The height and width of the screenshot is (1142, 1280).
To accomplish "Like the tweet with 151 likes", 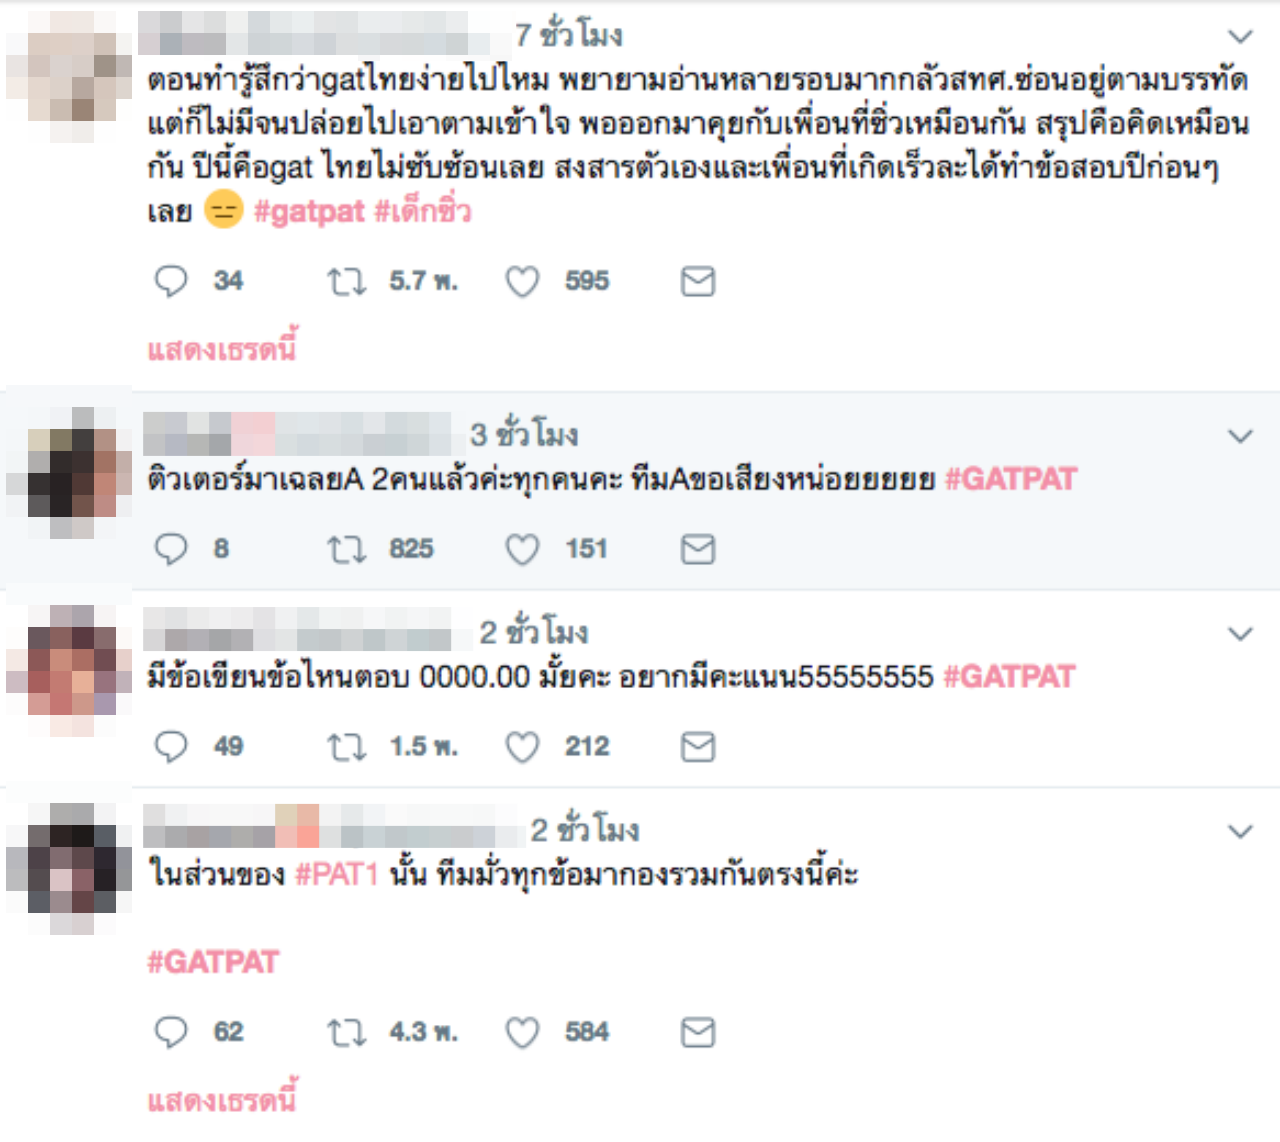I will pos(522,550).
